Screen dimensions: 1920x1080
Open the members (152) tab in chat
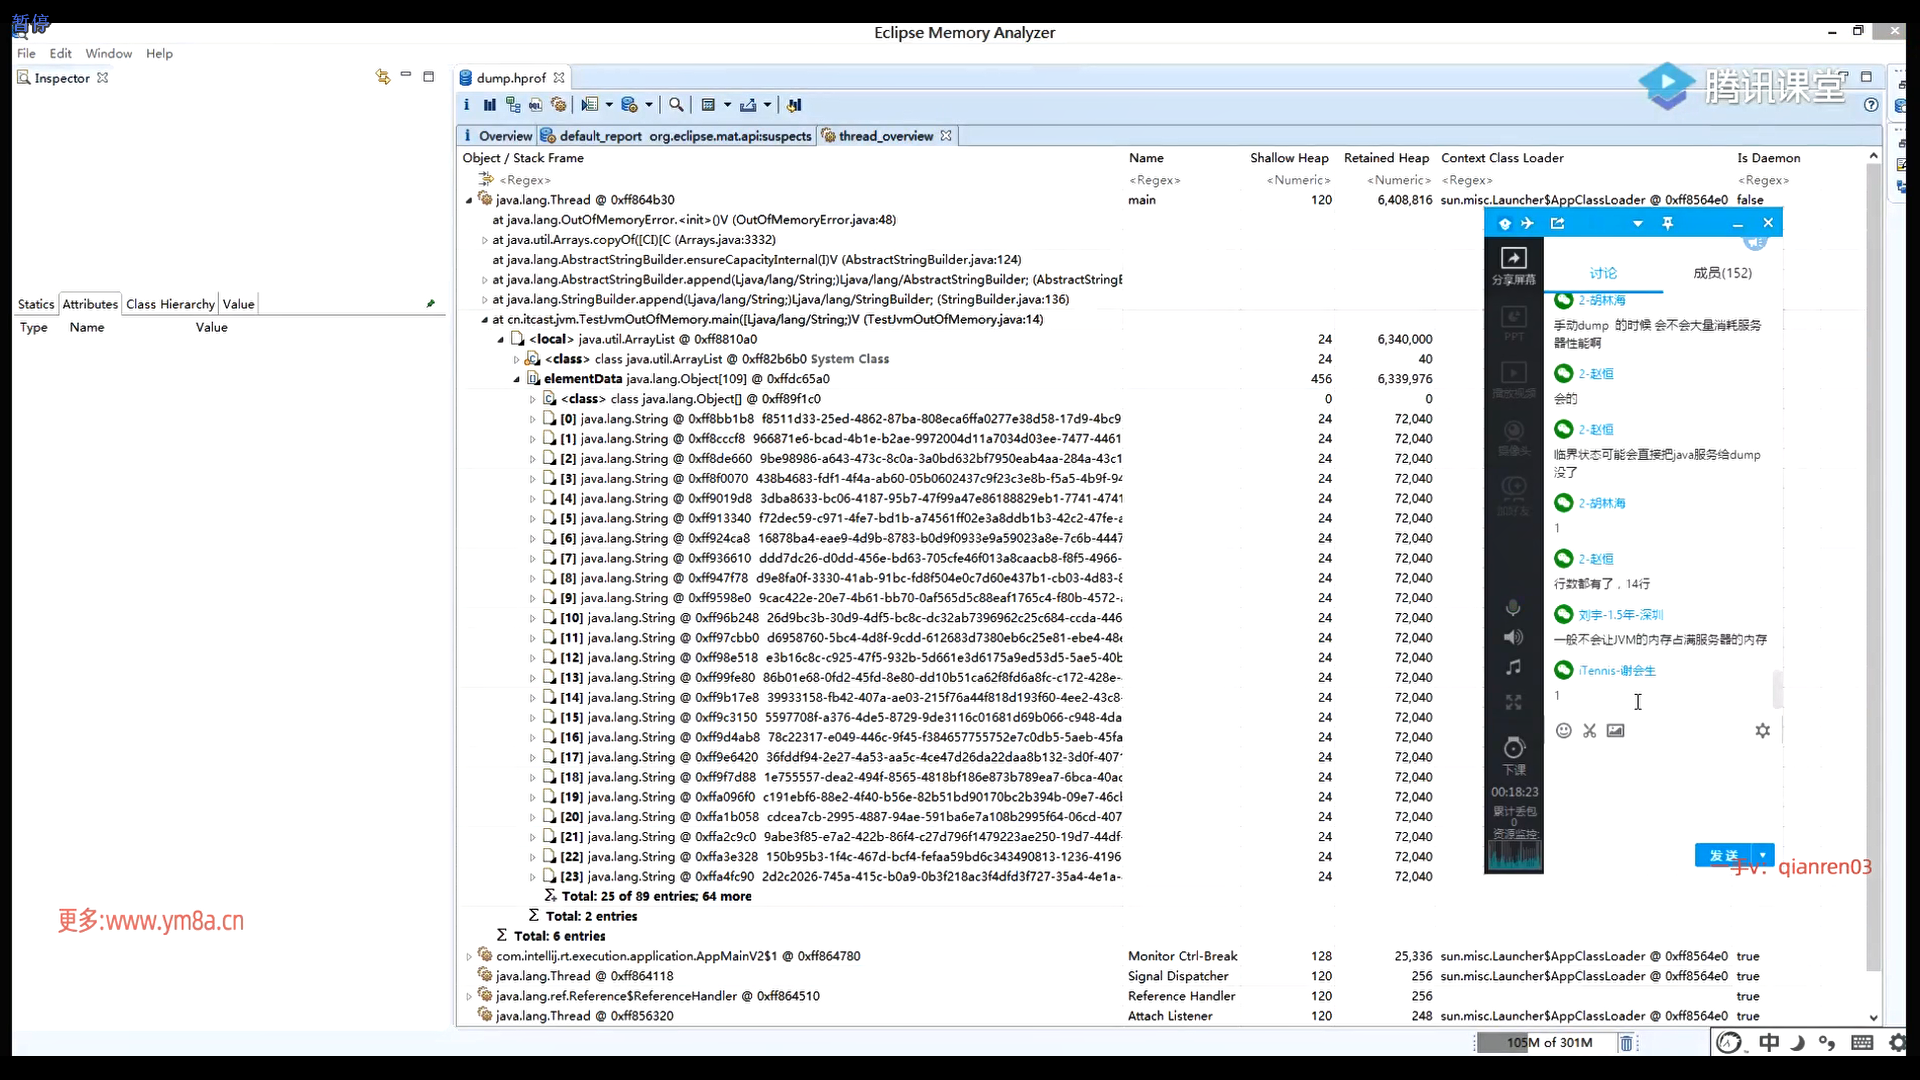tap(1722, 273)
